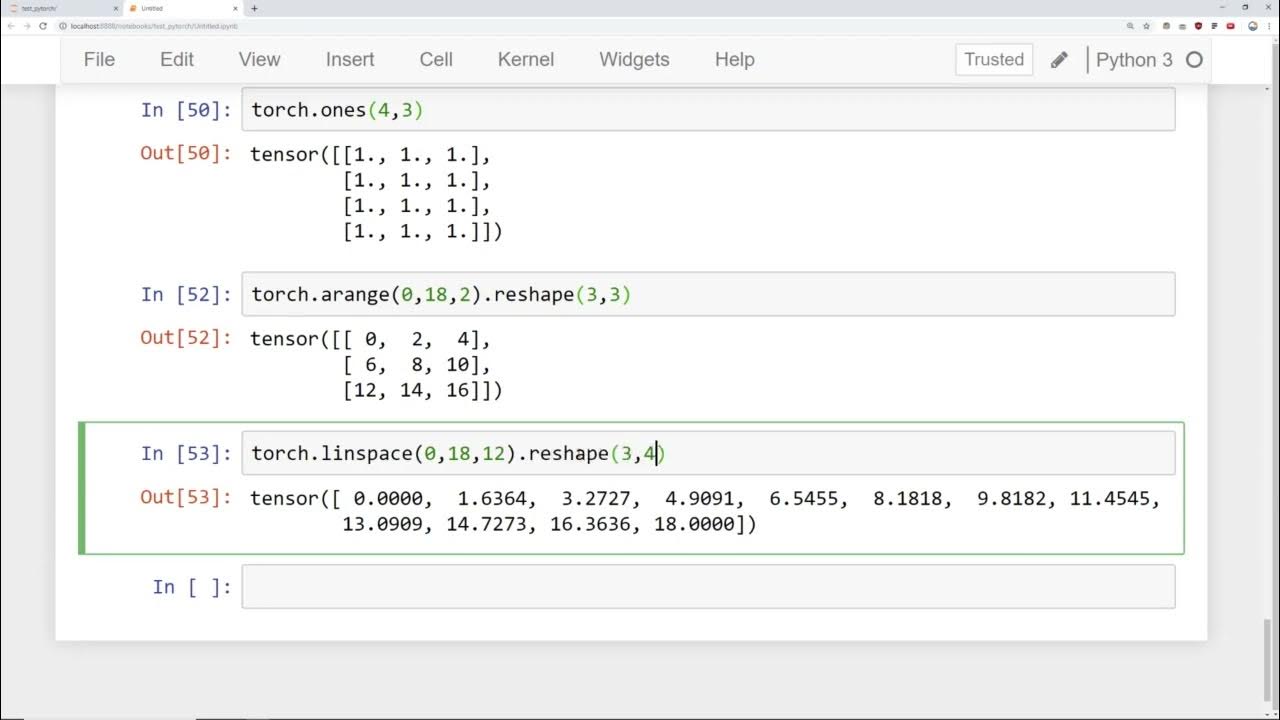Open a new browser tab with the plus icon

coord(254,8)
